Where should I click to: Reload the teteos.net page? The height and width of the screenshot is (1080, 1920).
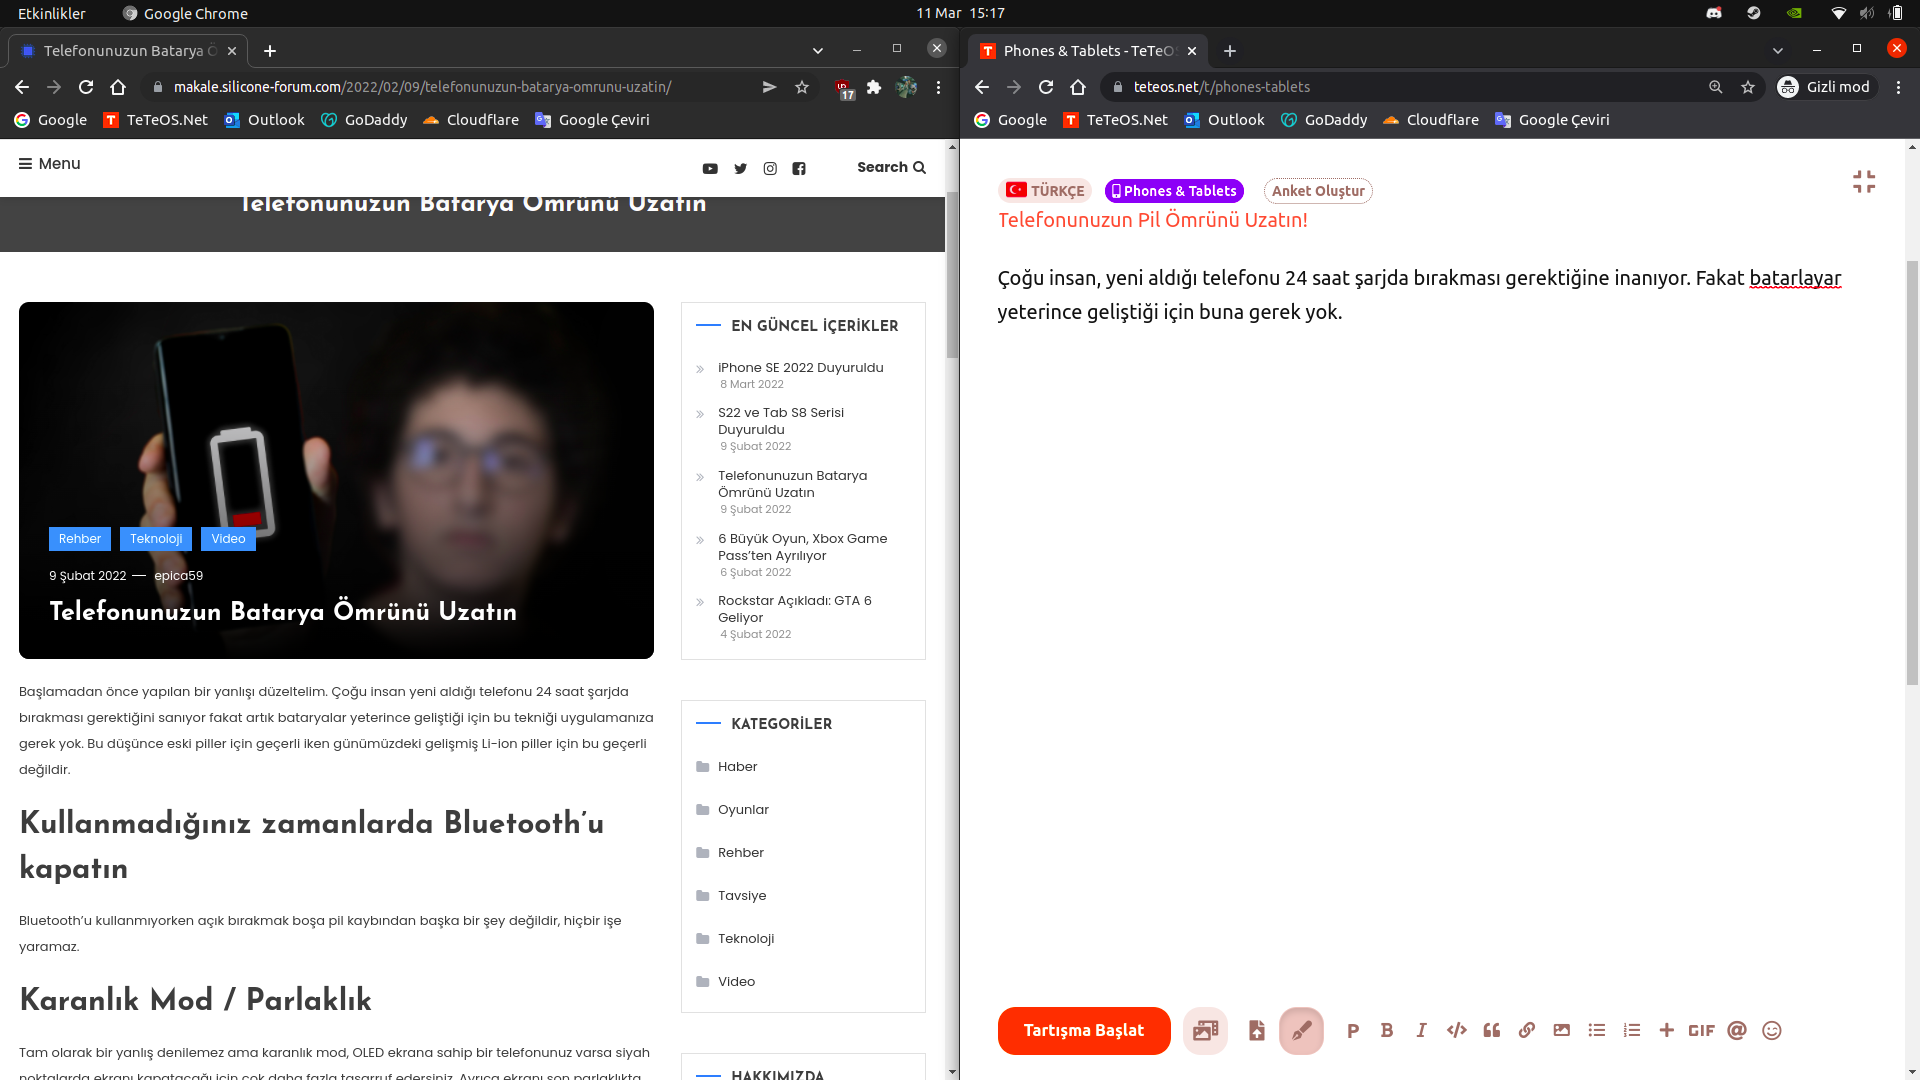[x=1046, y=87]
